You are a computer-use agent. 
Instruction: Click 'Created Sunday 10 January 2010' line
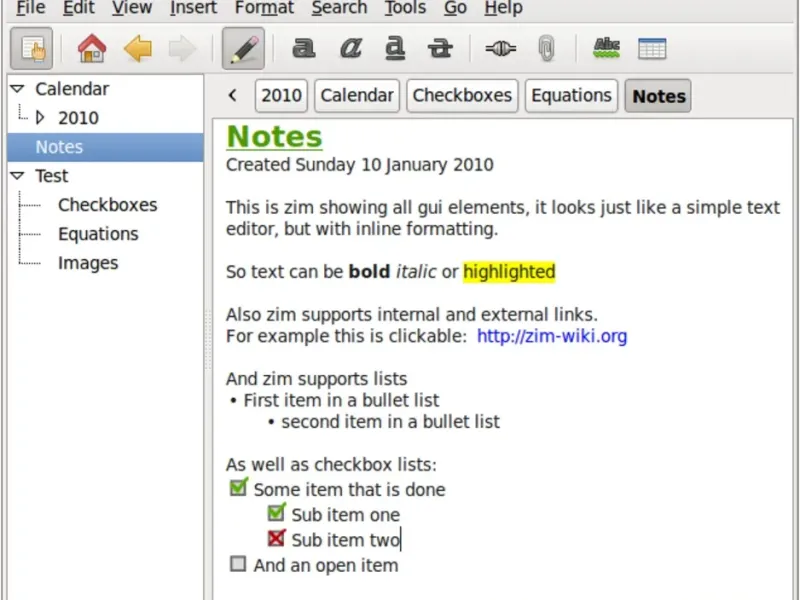point(360,165)
